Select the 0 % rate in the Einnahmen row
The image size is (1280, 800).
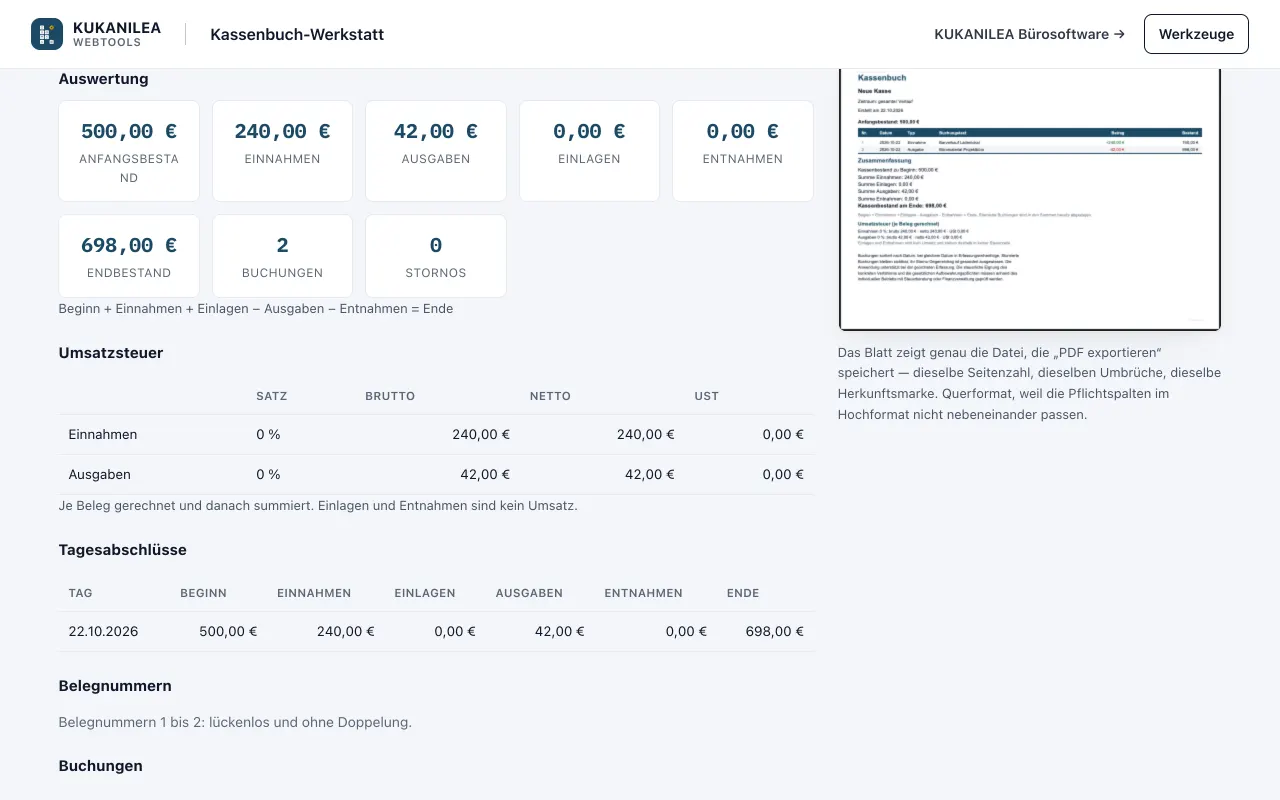(x=269, y=435)
